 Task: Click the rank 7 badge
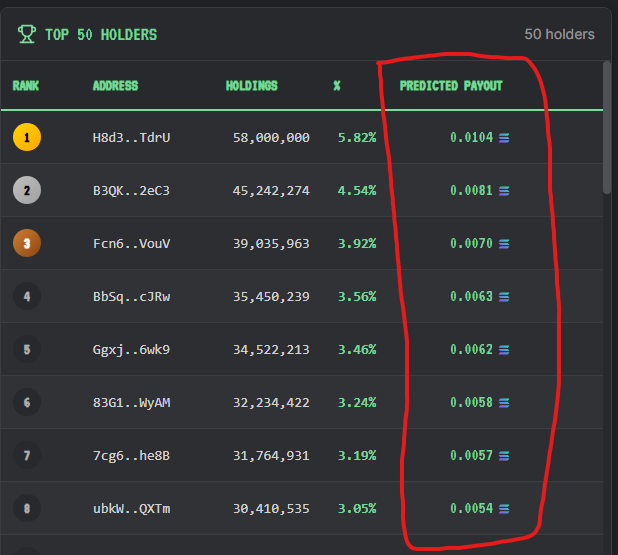27,455
